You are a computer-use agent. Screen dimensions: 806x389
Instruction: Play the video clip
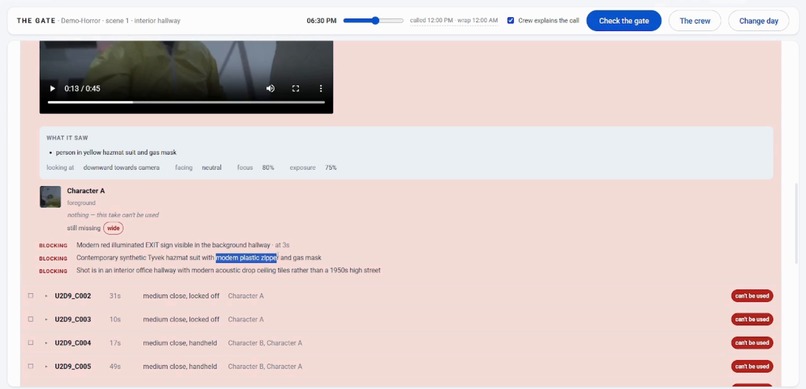(x=52, y=88)
